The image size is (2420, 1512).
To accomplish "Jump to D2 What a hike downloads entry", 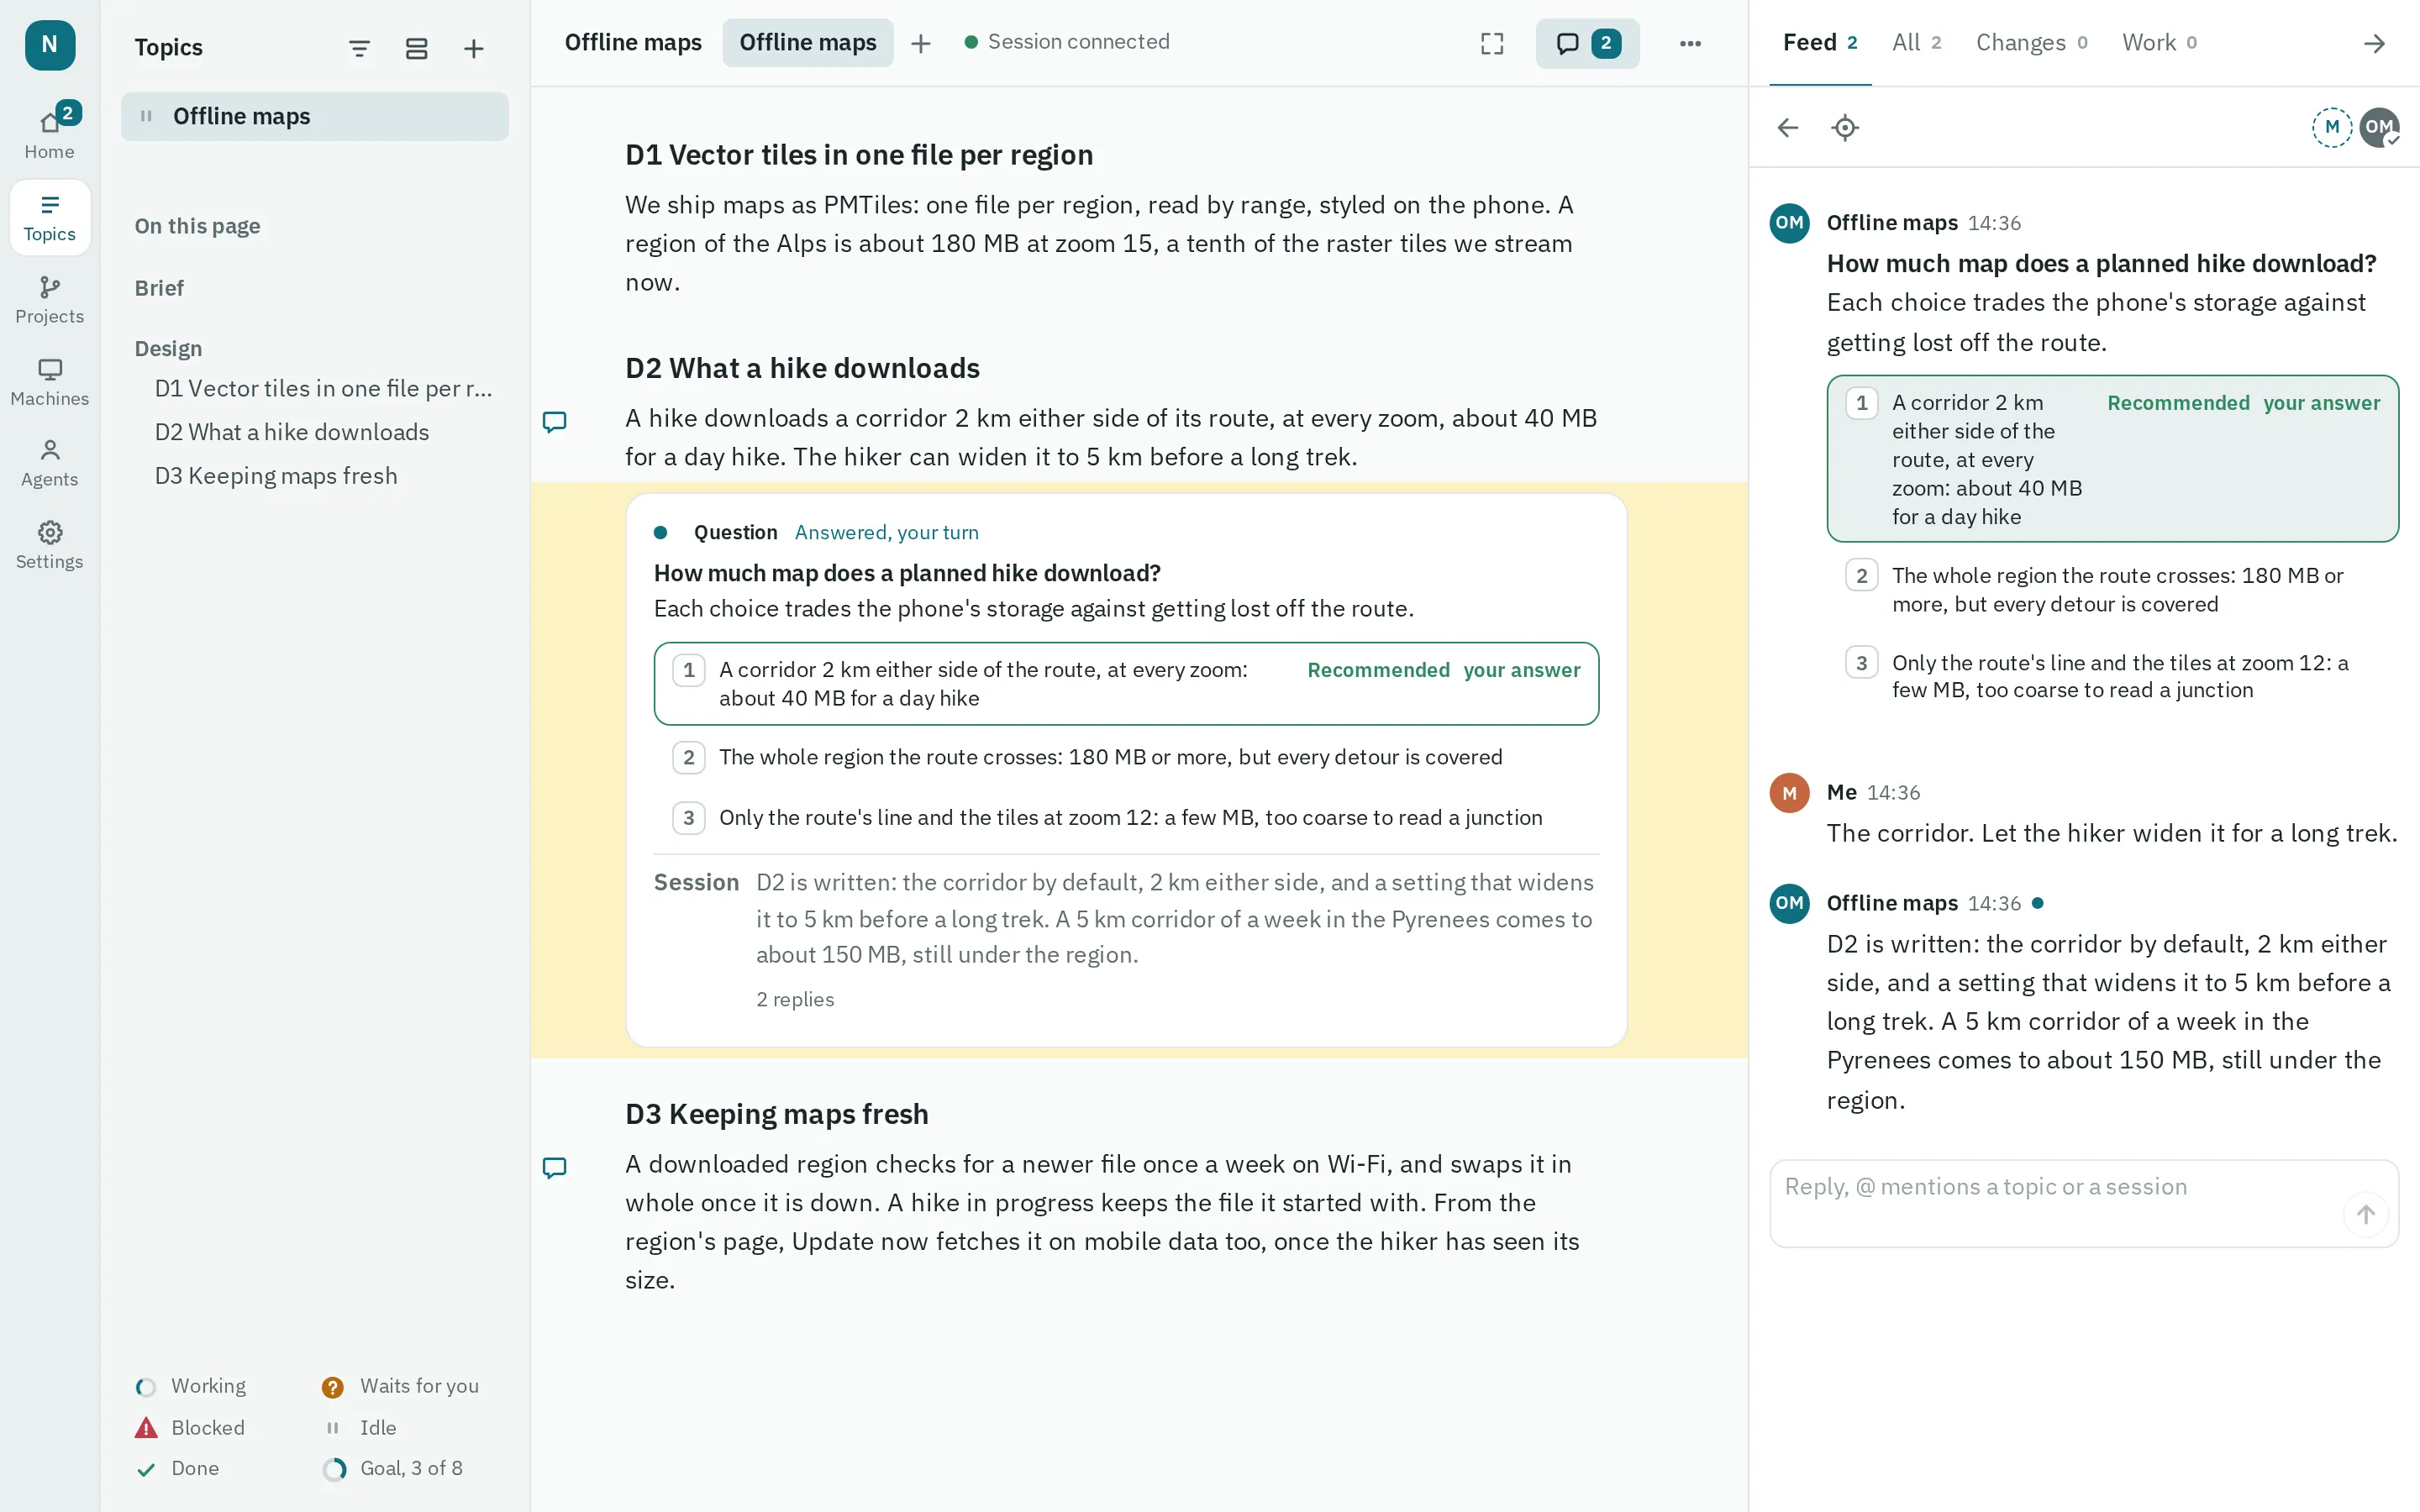I will tap(291, 432).
